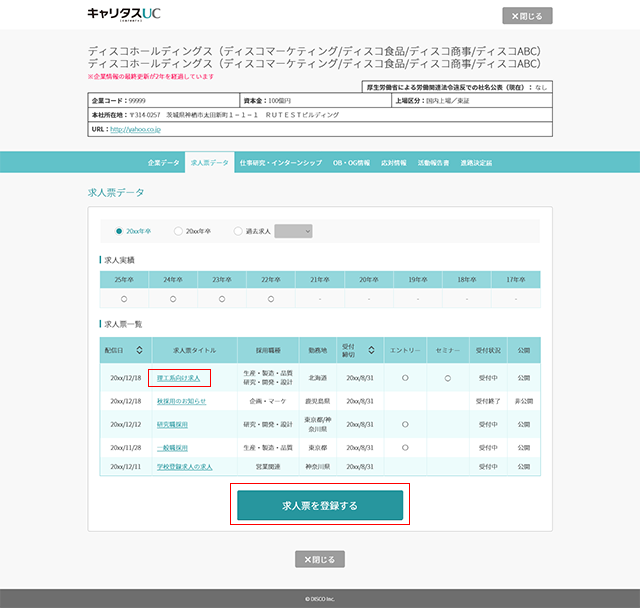Click the 17年卒 column header
The height and width of the screenshot is (608, 640).
pos(516,280)
